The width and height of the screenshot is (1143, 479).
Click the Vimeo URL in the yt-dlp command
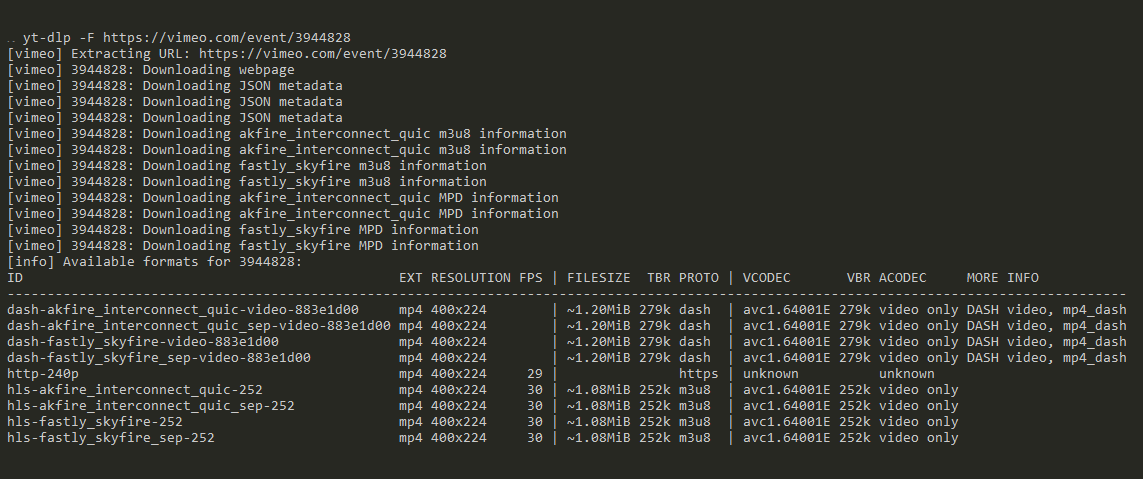pyautogui.click(x=226, y=37)
